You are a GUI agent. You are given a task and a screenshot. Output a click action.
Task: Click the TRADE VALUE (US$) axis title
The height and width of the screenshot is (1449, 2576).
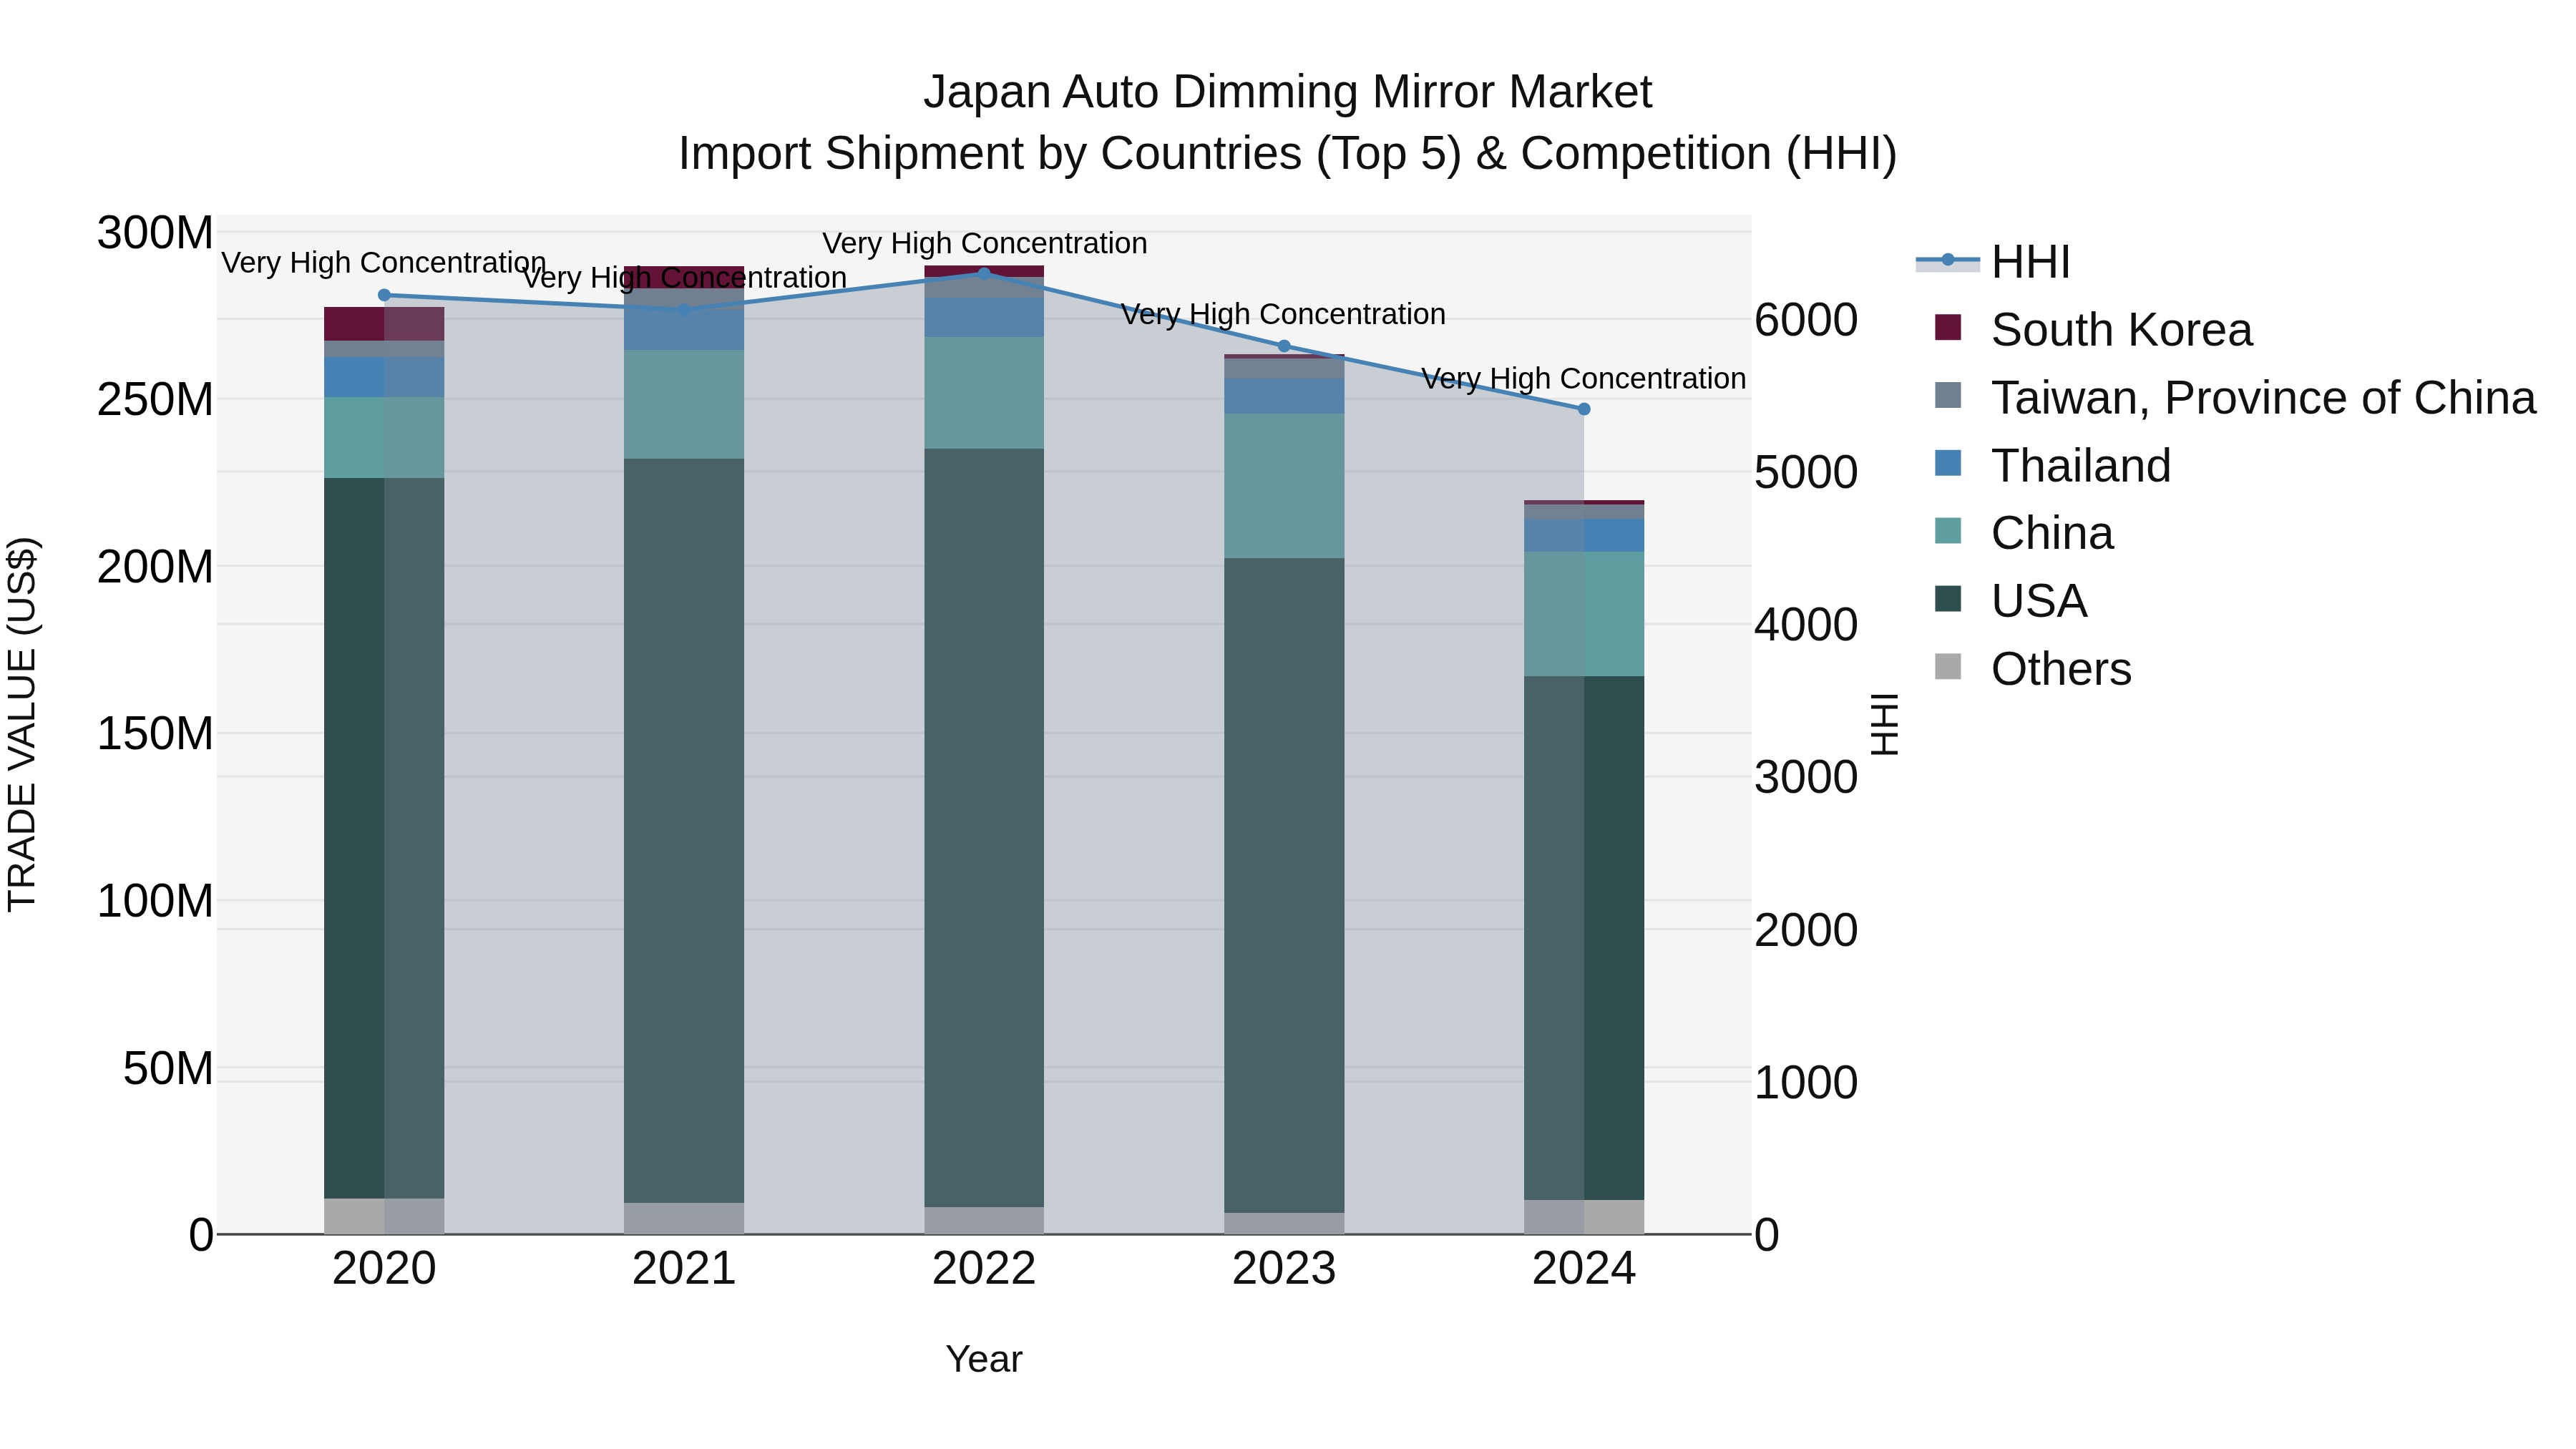click(x=22, y=724)
